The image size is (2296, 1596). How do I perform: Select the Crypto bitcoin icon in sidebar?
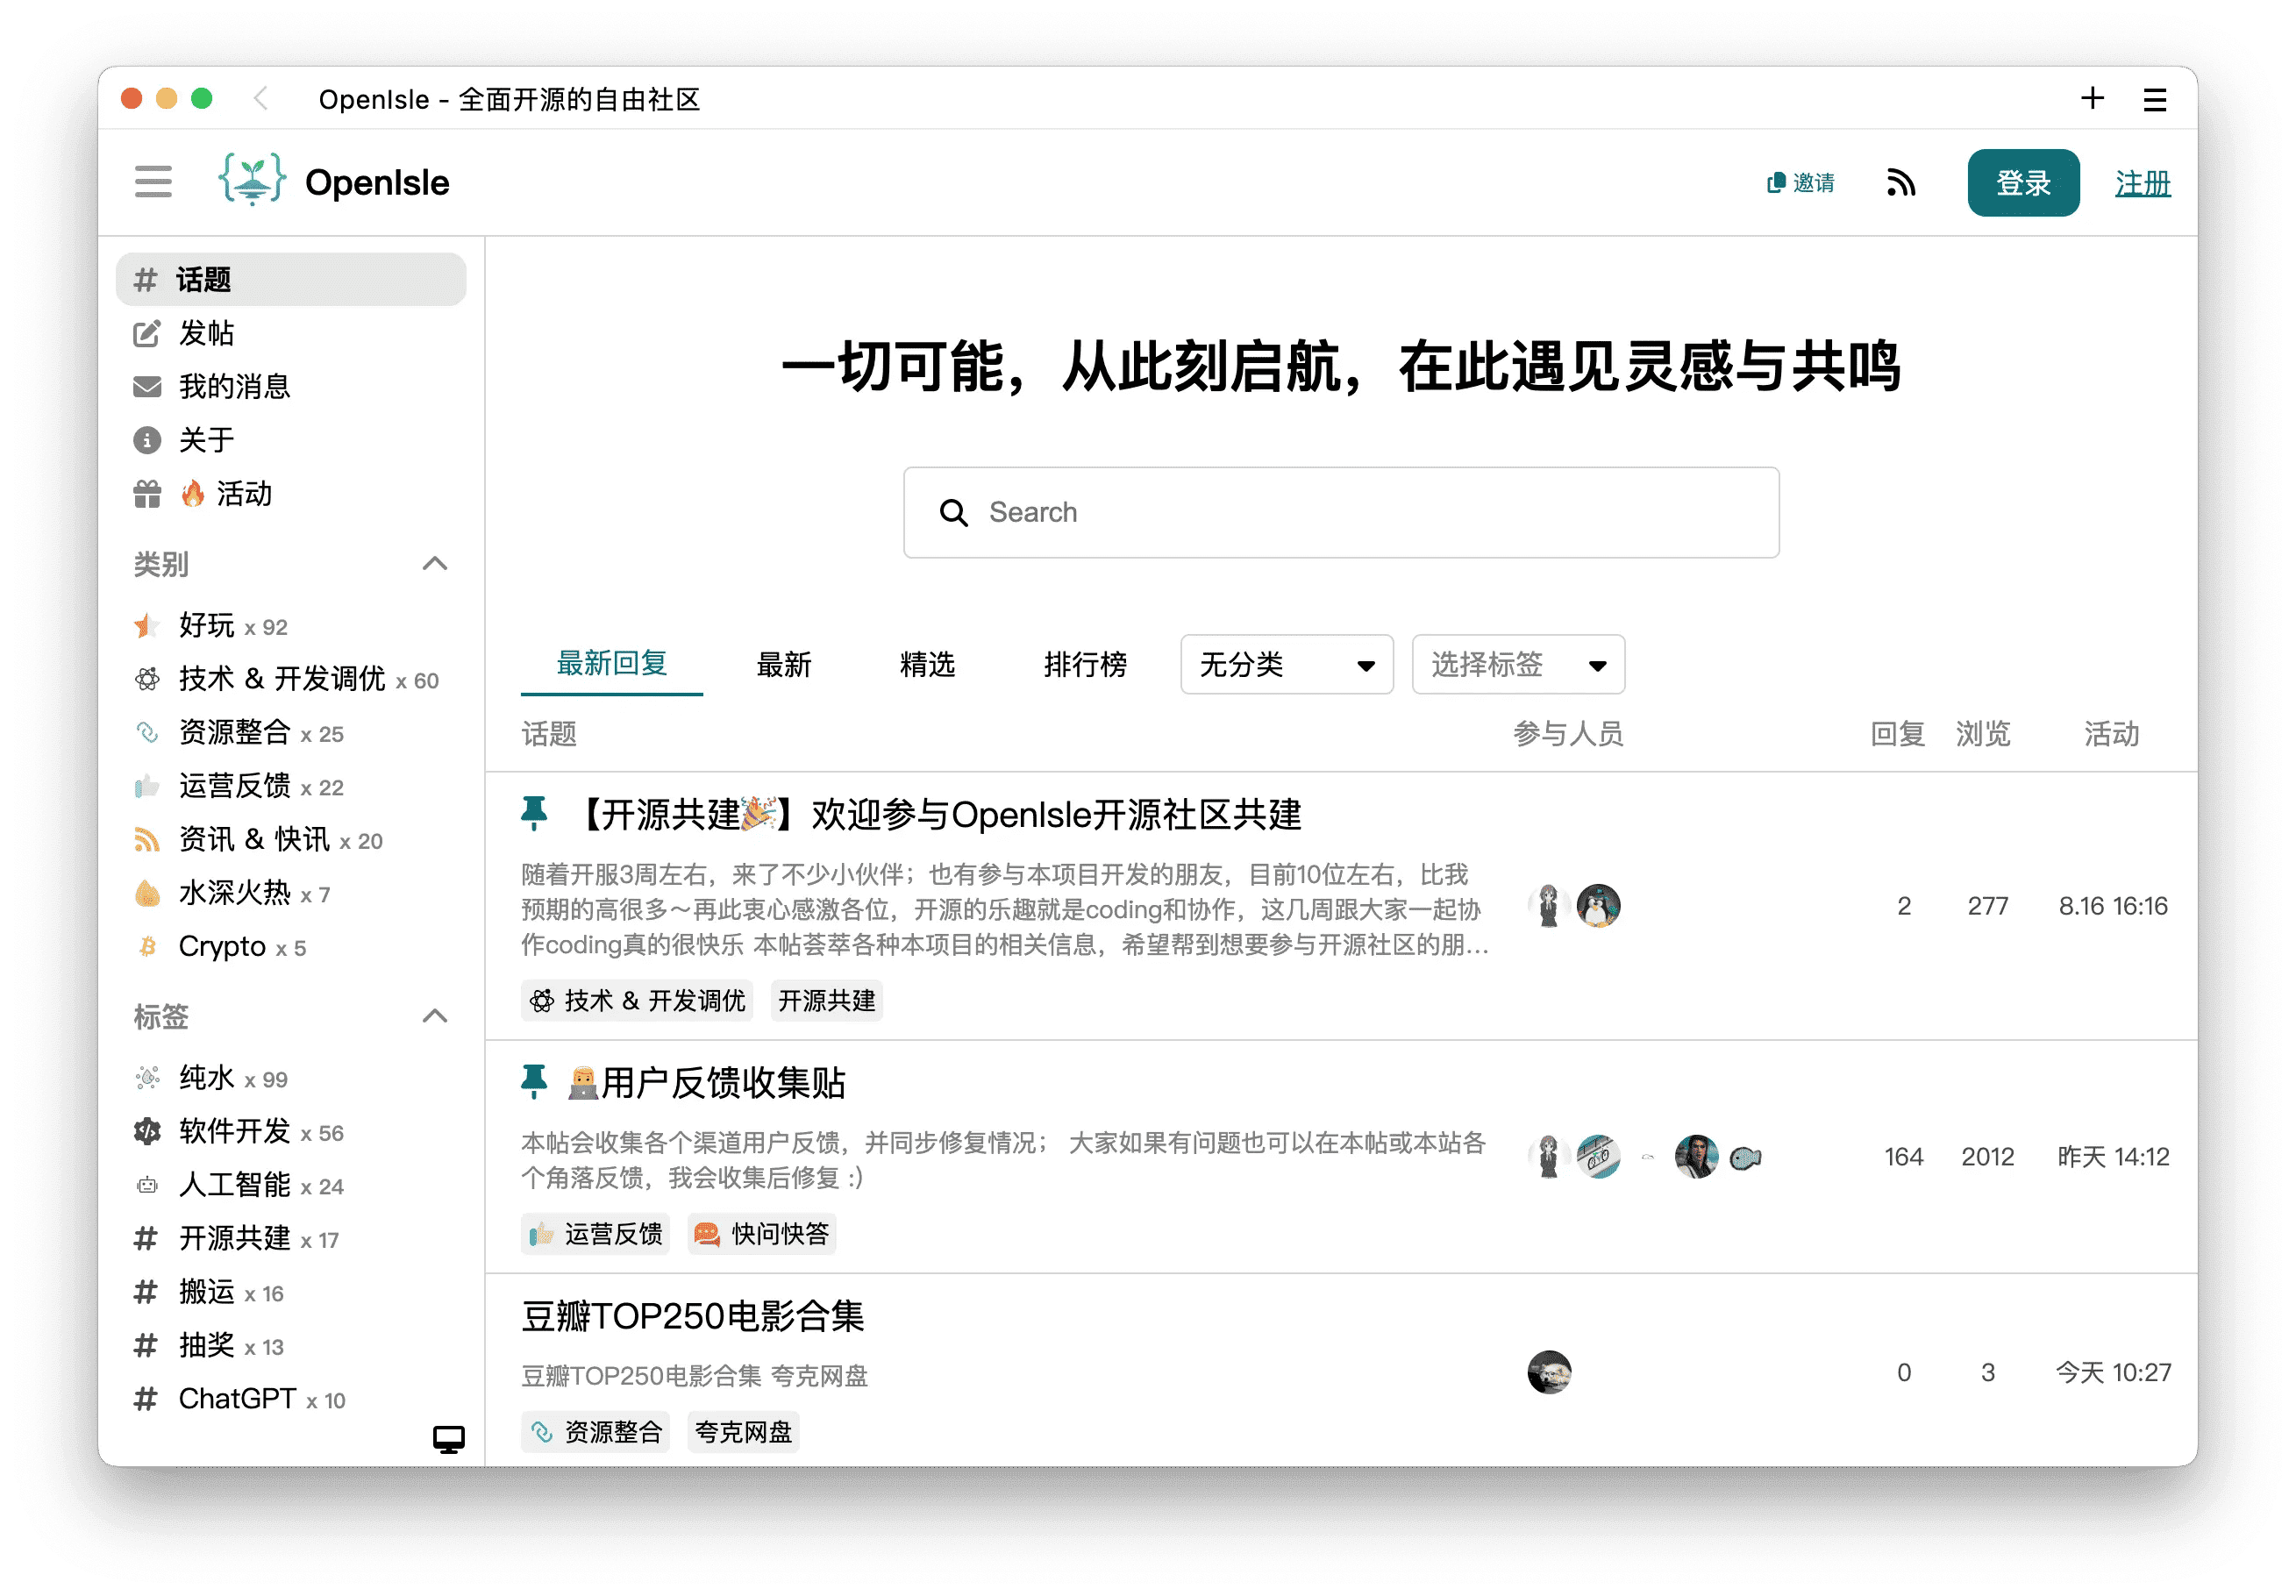tap(148, 946)
